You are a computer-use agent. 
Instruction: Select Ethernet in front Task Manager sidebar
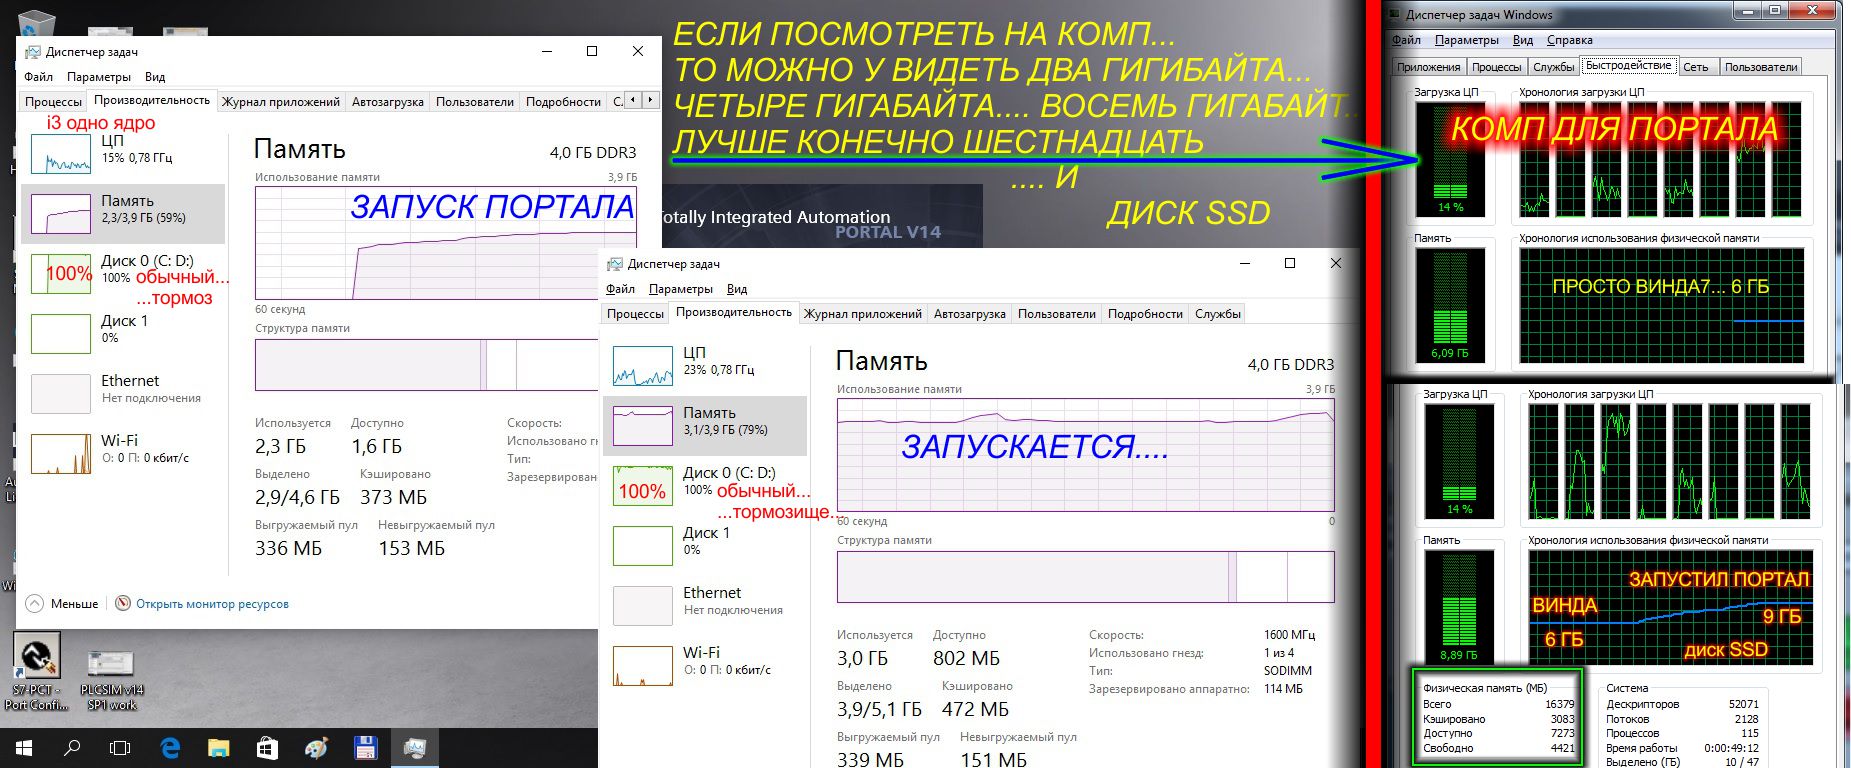click(x=705, y=605)
